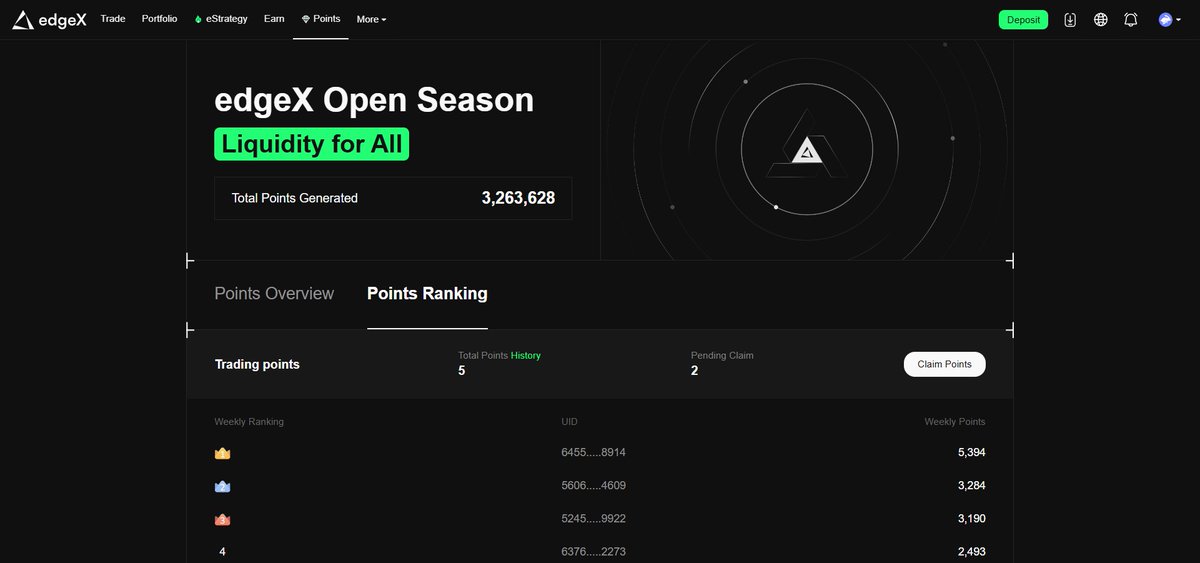
Task: Click the Weekly Ranking column header
Action: [x=249, y=422]
